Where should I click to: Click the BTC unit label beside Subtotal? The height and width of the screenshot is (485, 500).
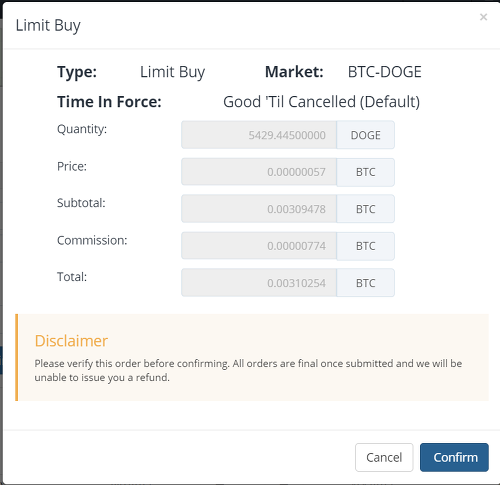coord(366,209)
